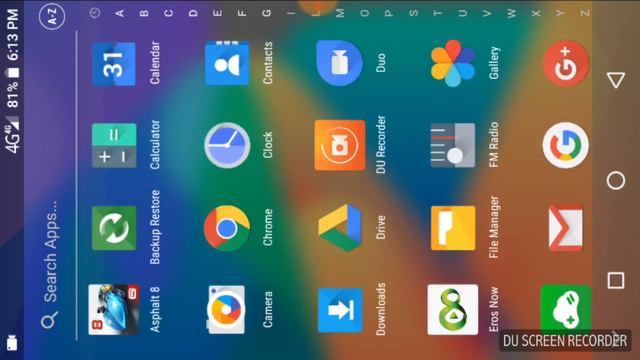
Task: Jump to letter Z in index
Action: [x=585, y=13]
